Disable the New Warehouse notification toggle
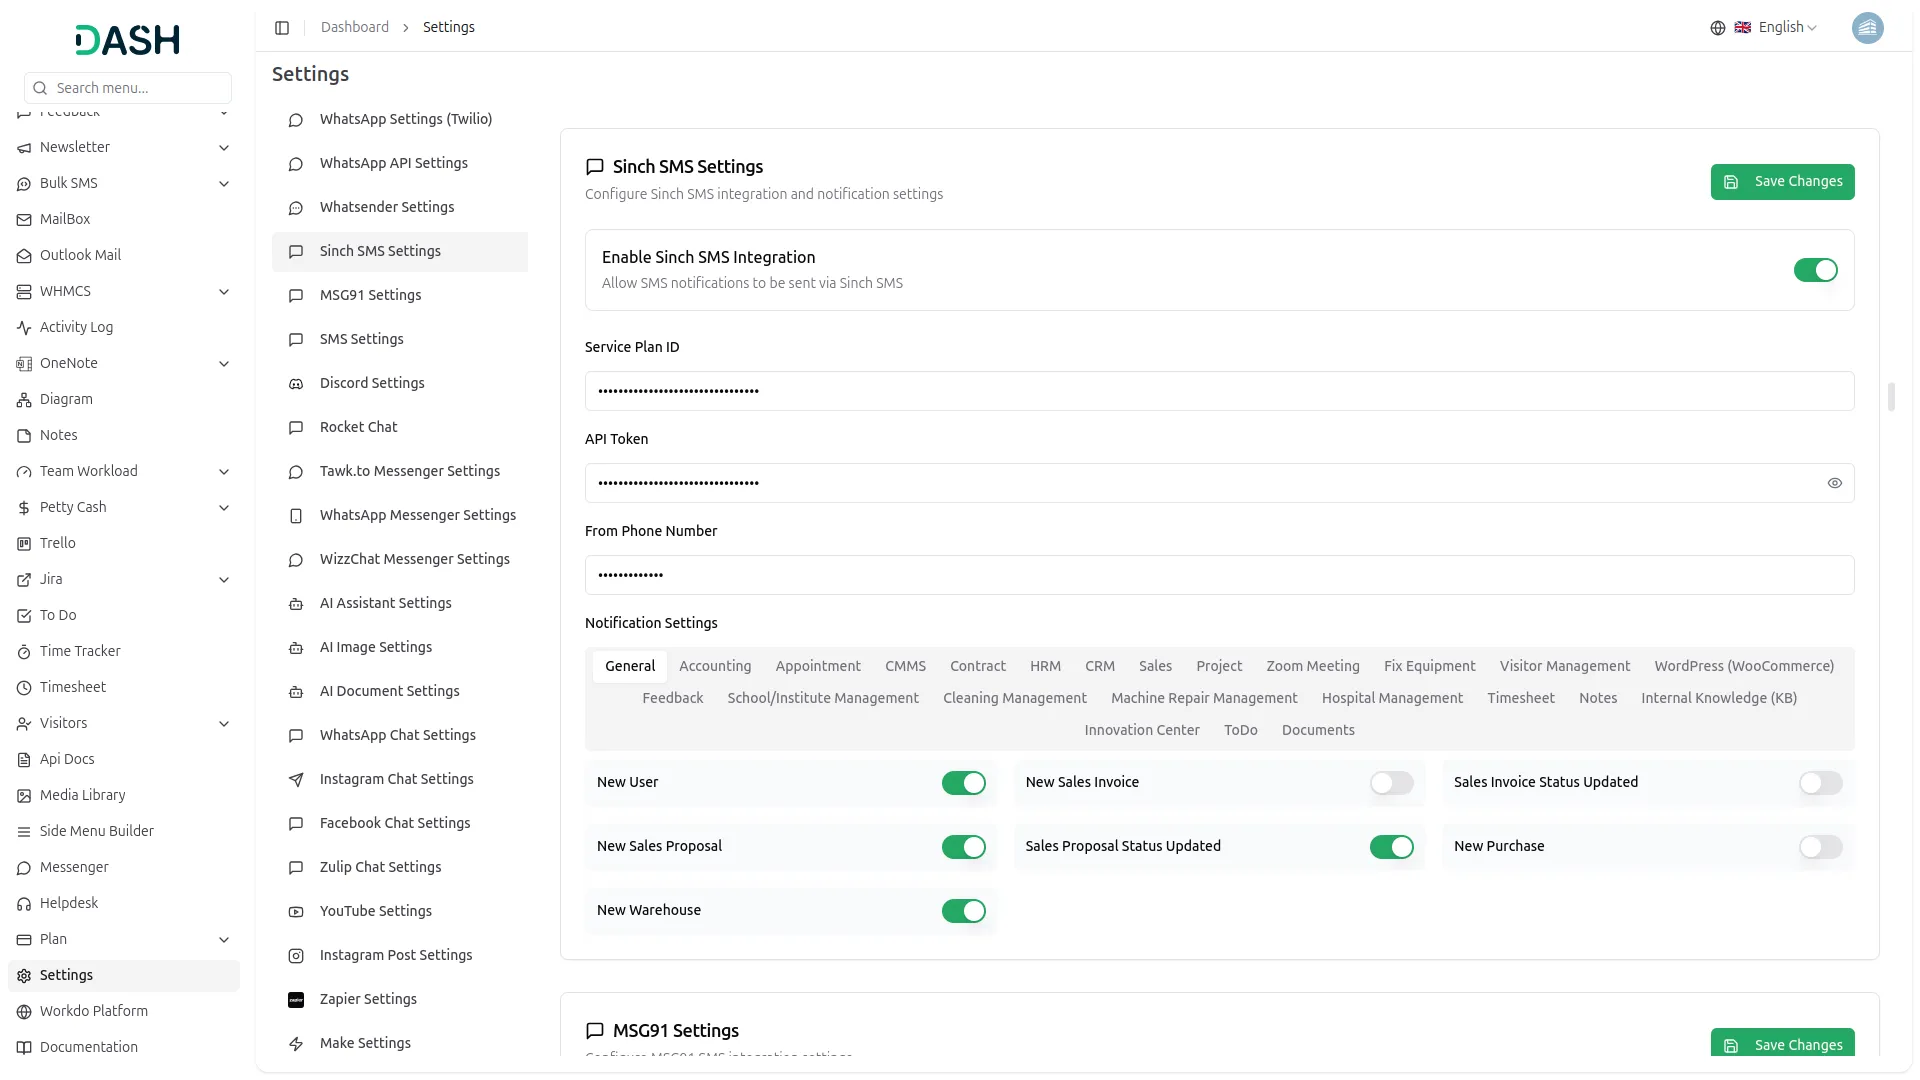 pos(963,911)
